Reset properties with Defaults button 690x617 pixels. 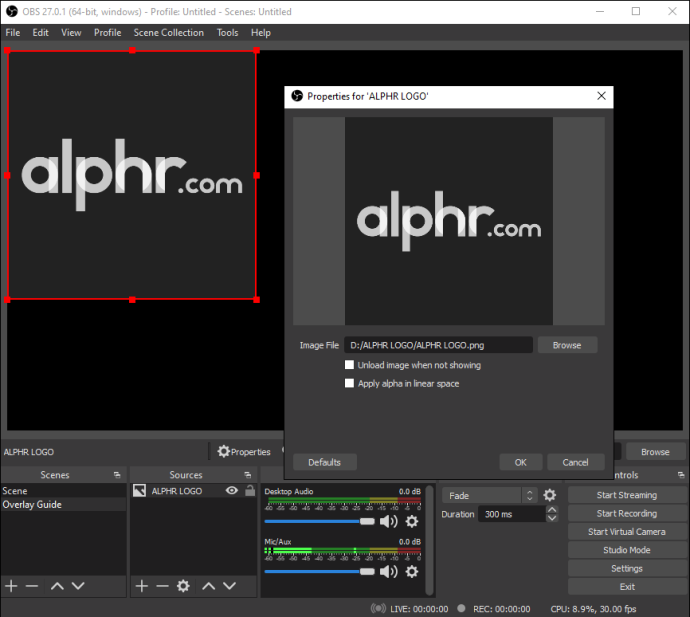point(325,462)
